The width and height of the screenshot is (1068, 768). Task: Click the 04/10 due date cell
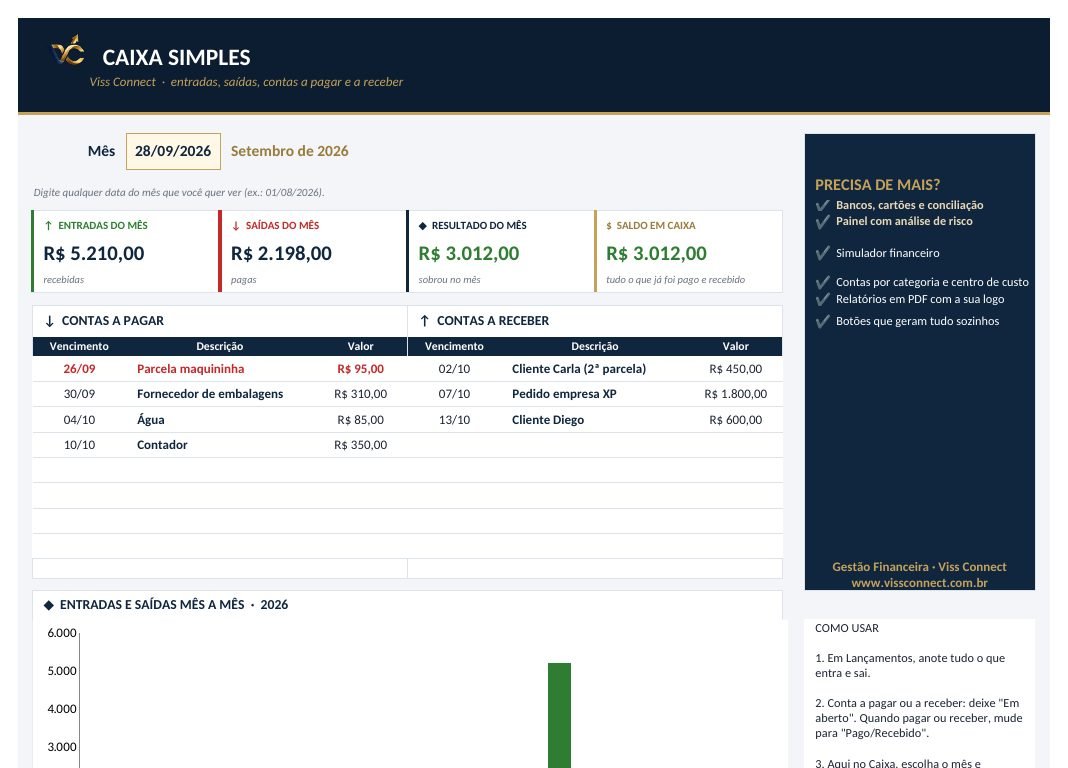tap(79, 419)
